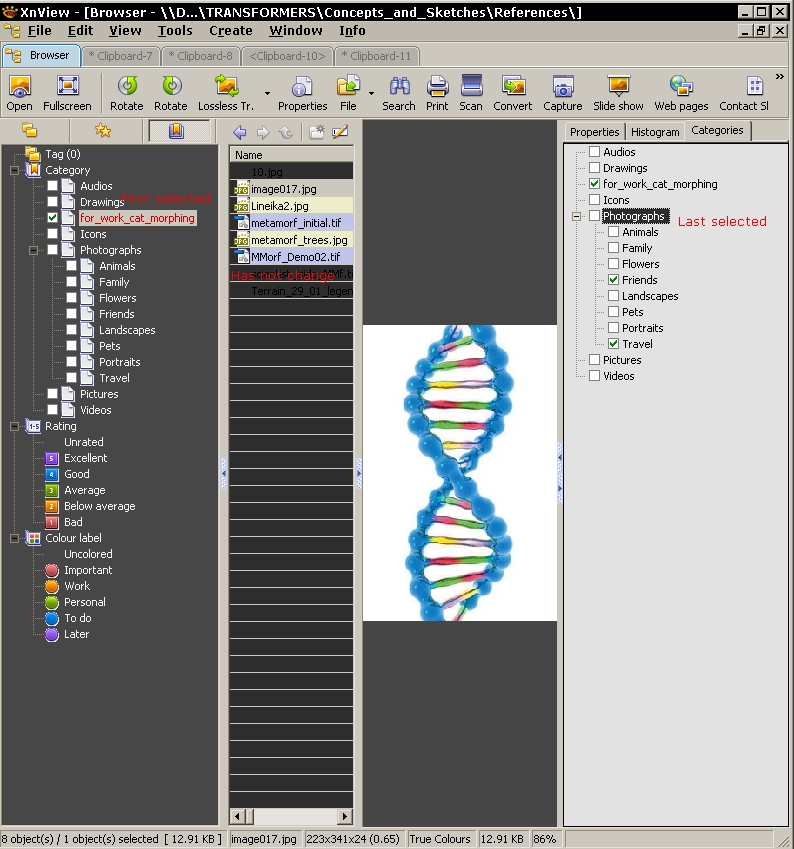The width and height of the screenshot is (794, 849).
Task: Open the File toolbar dropdown arrow
Action: tap(371, 94)
